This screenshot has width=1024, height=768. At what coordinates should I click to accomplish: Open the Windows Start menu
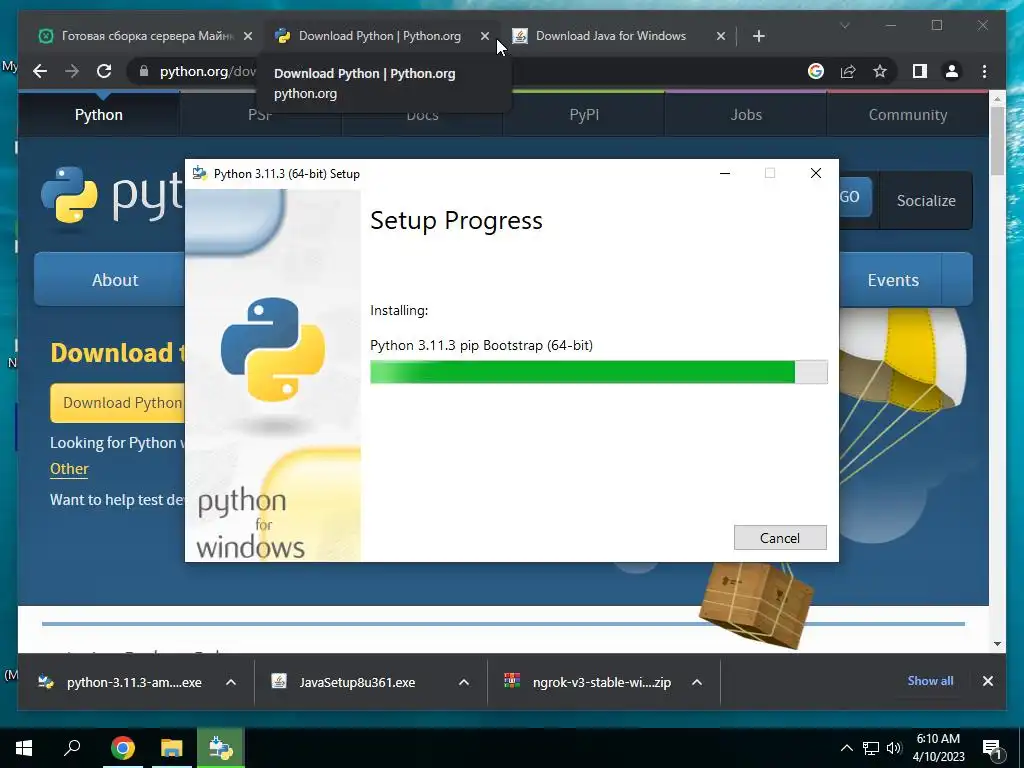tap(24, 748)
